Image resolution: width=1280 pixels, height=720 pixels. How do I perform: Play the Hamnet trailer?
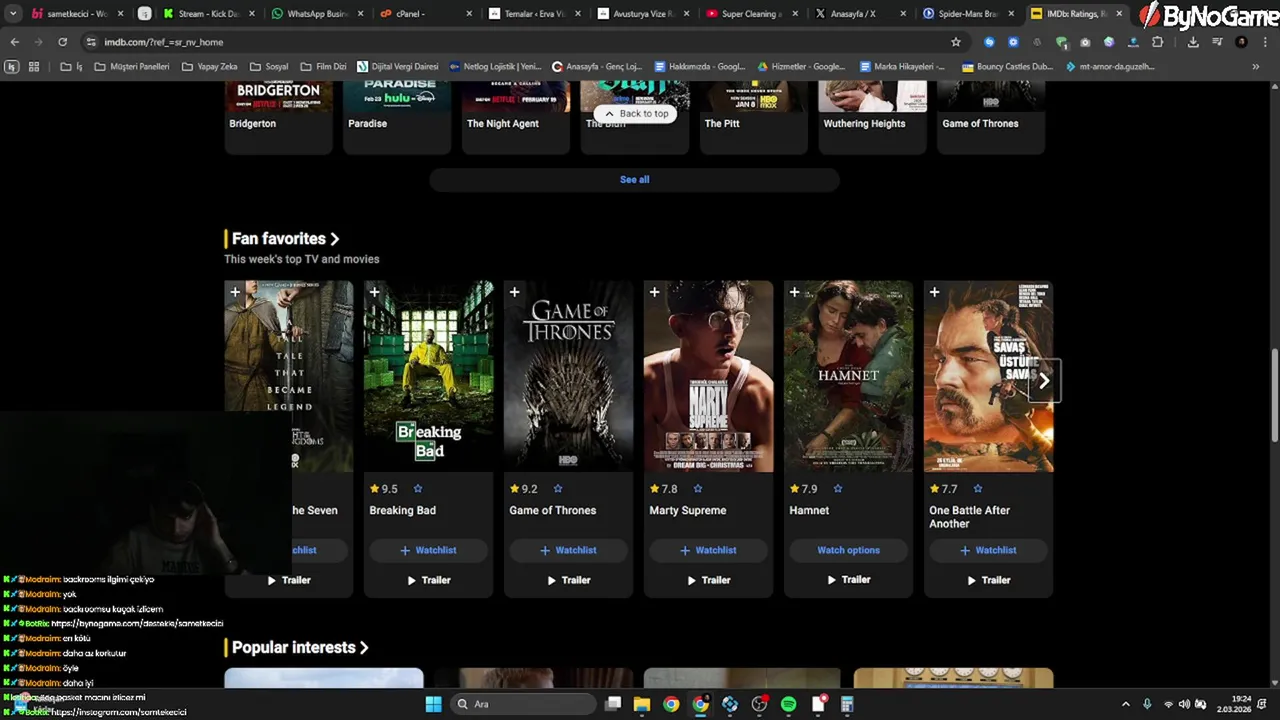pos(848,580)
